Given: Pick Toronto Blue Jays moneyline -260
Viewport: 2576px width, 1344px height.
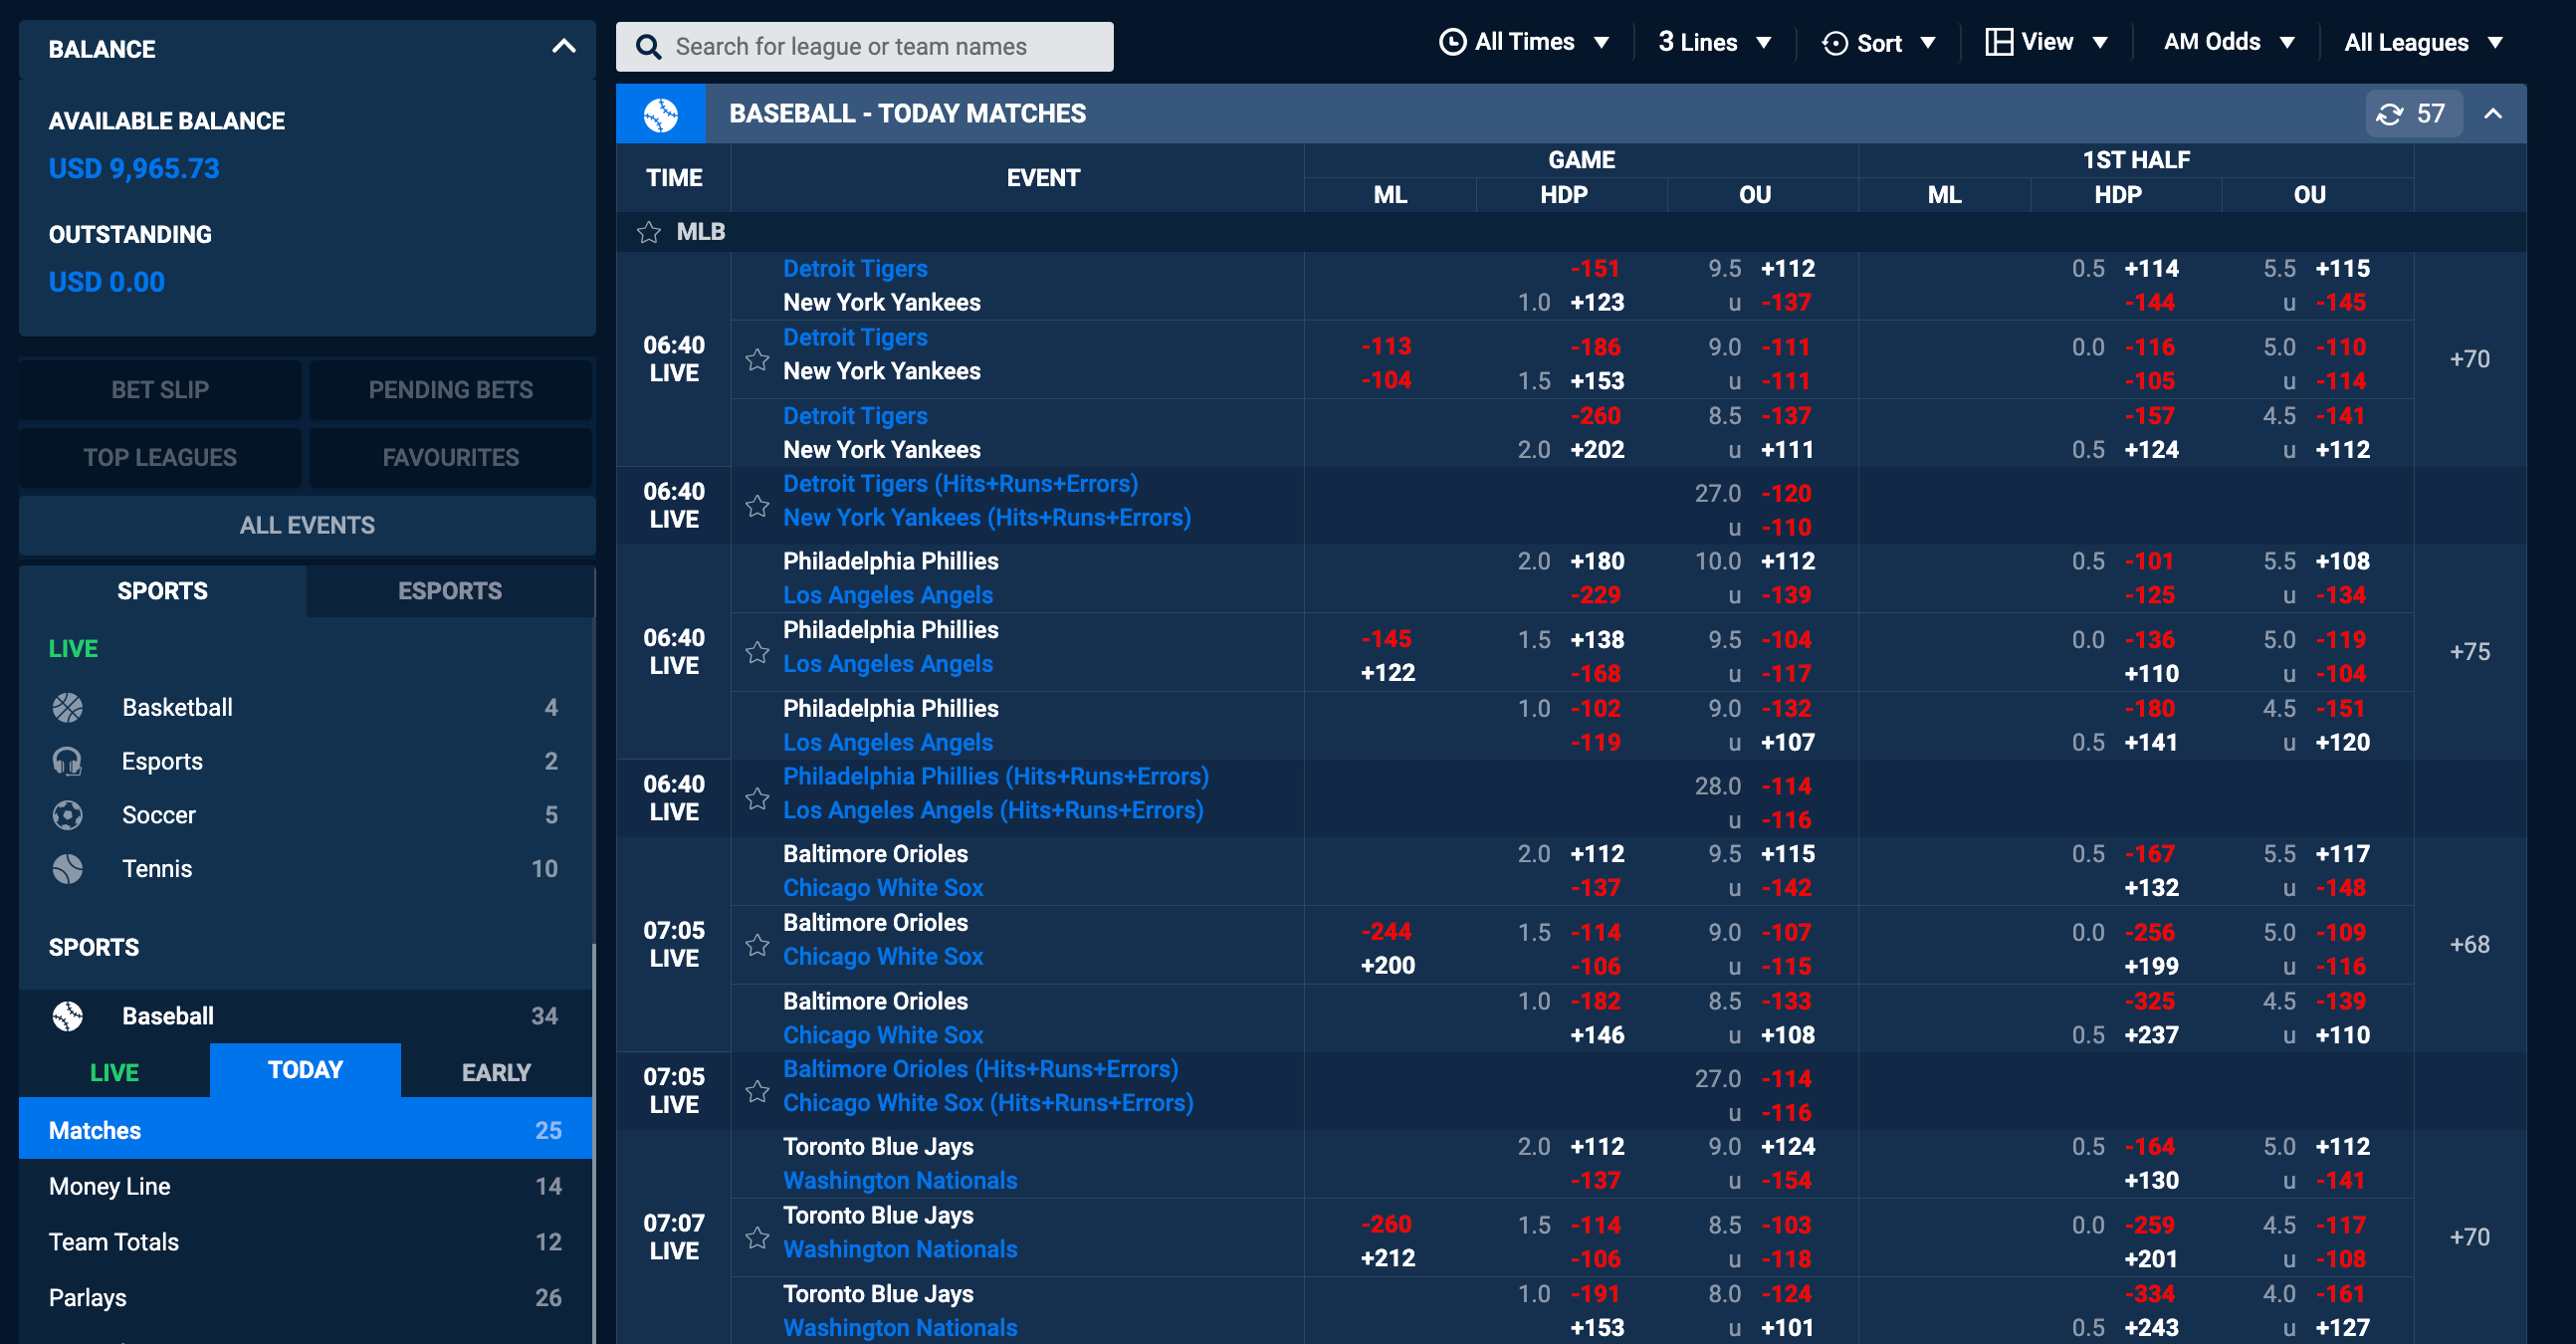Looking at the screenshot, I should [1386, 1225].
